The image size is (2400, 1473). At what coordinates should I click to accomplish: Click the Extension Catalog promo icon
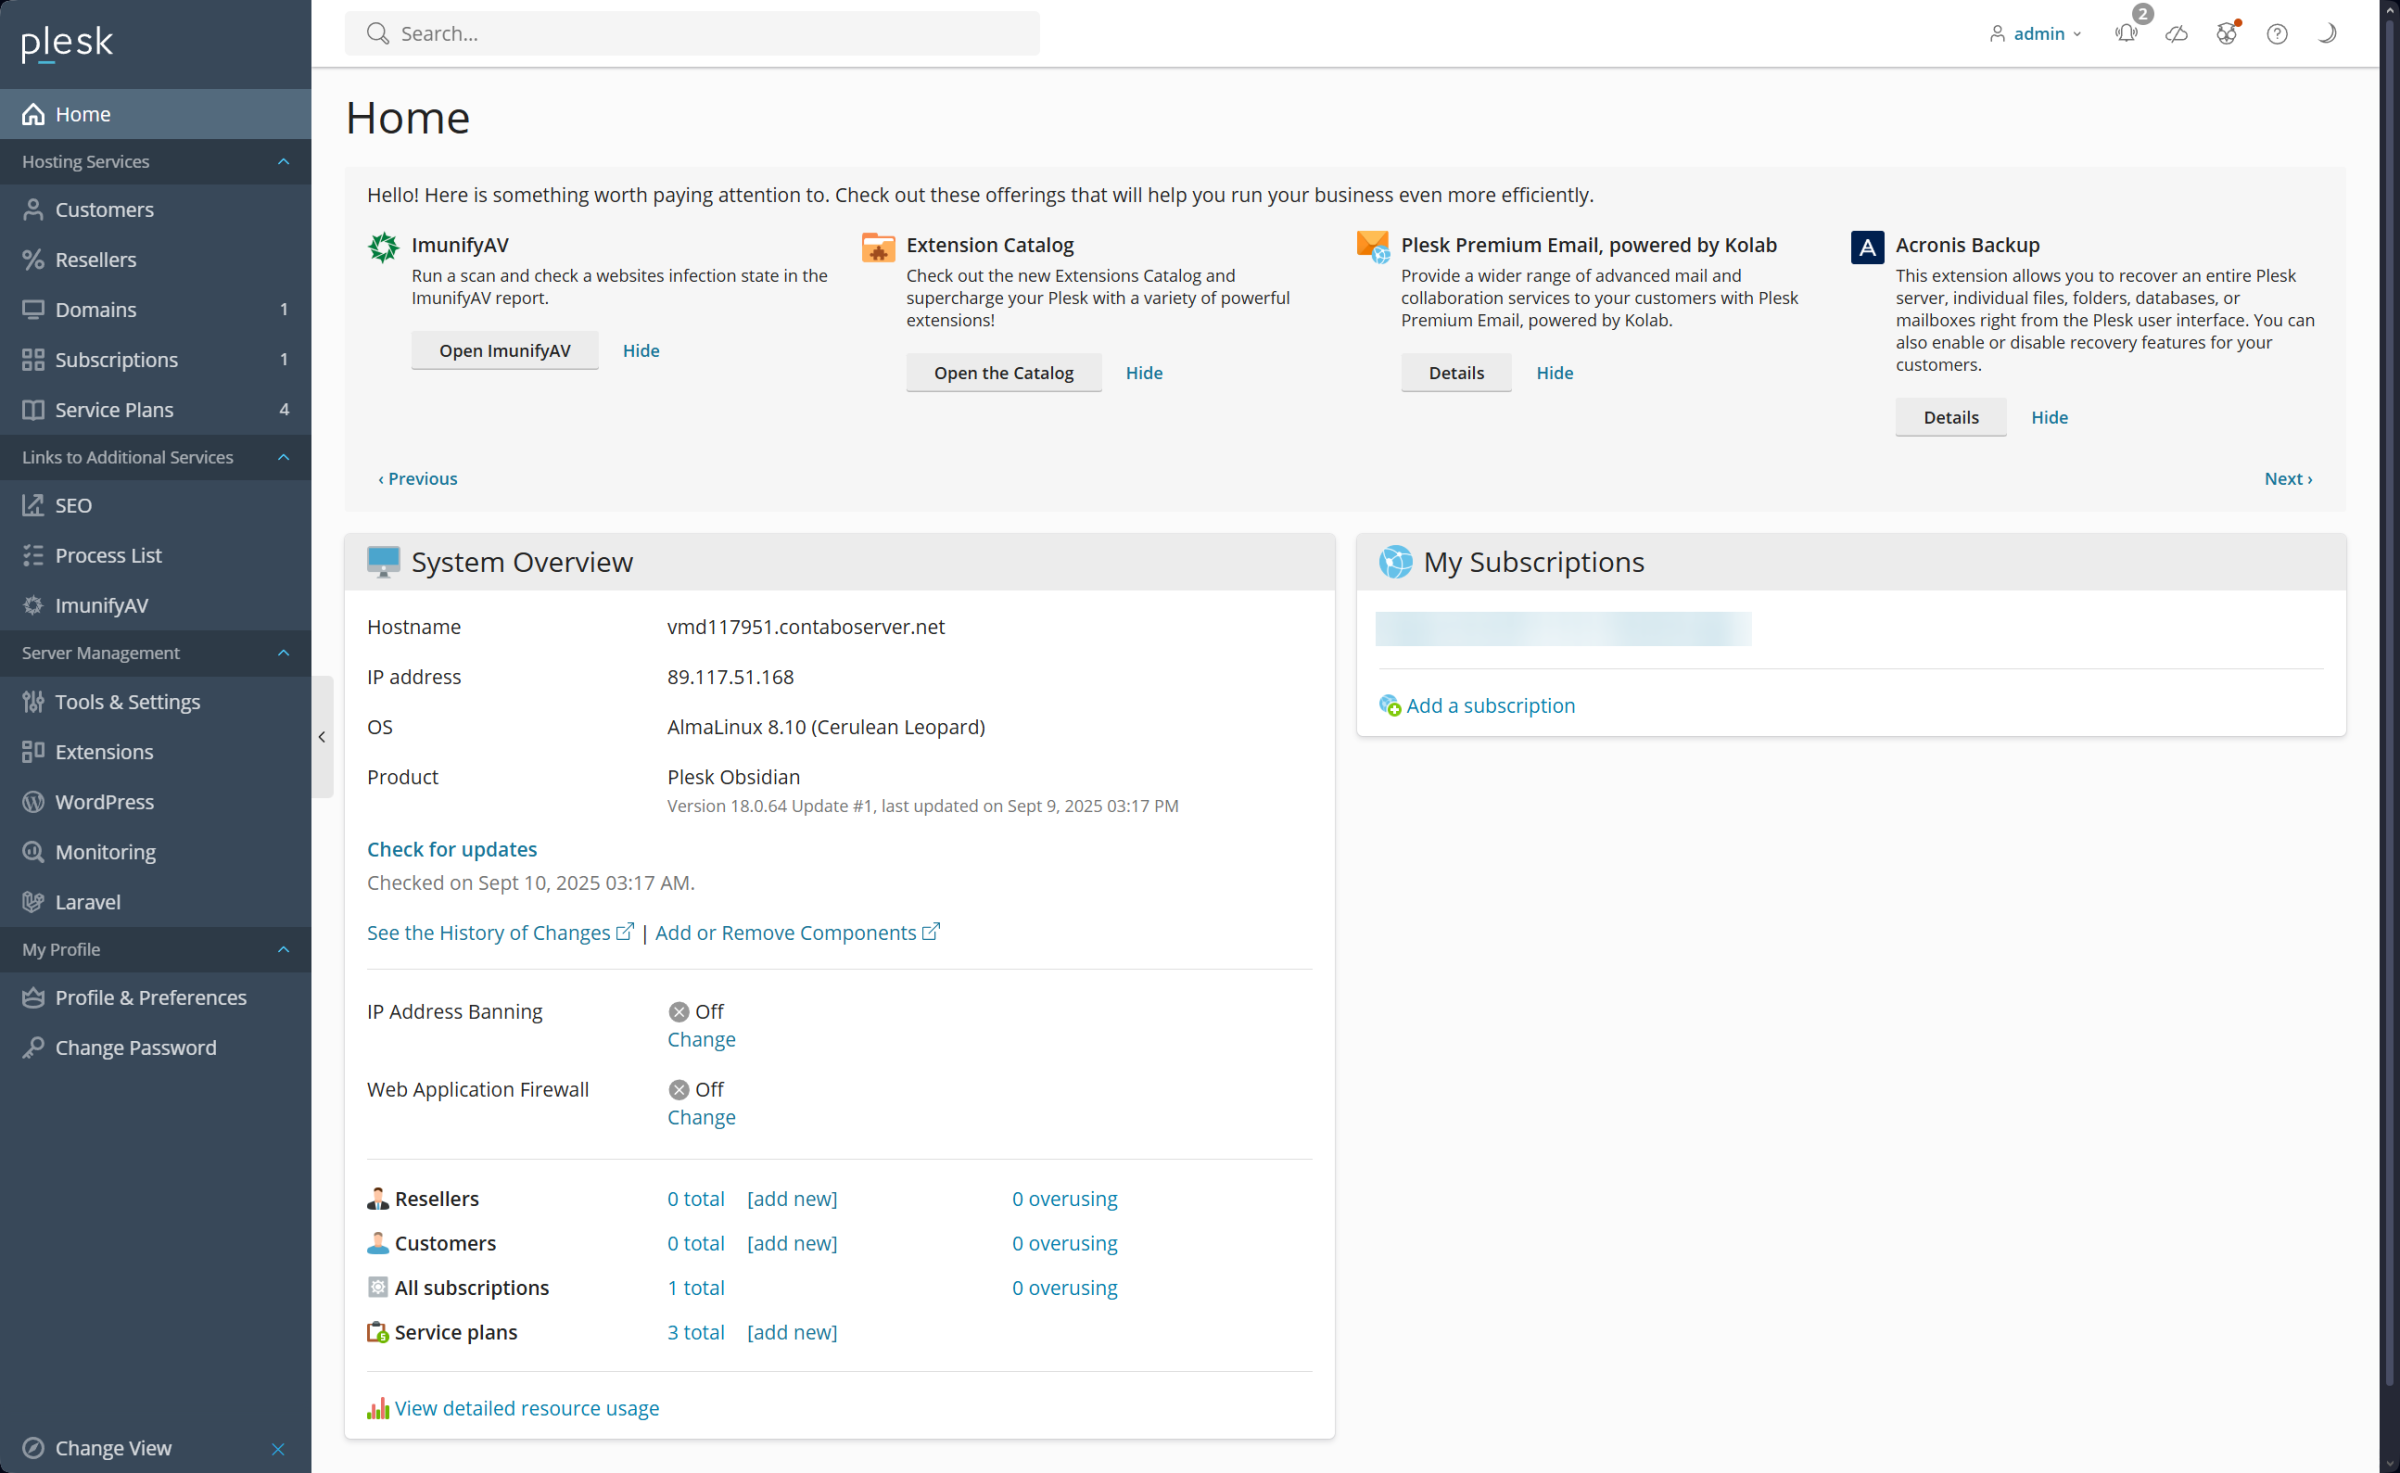(x=878, y=246)
